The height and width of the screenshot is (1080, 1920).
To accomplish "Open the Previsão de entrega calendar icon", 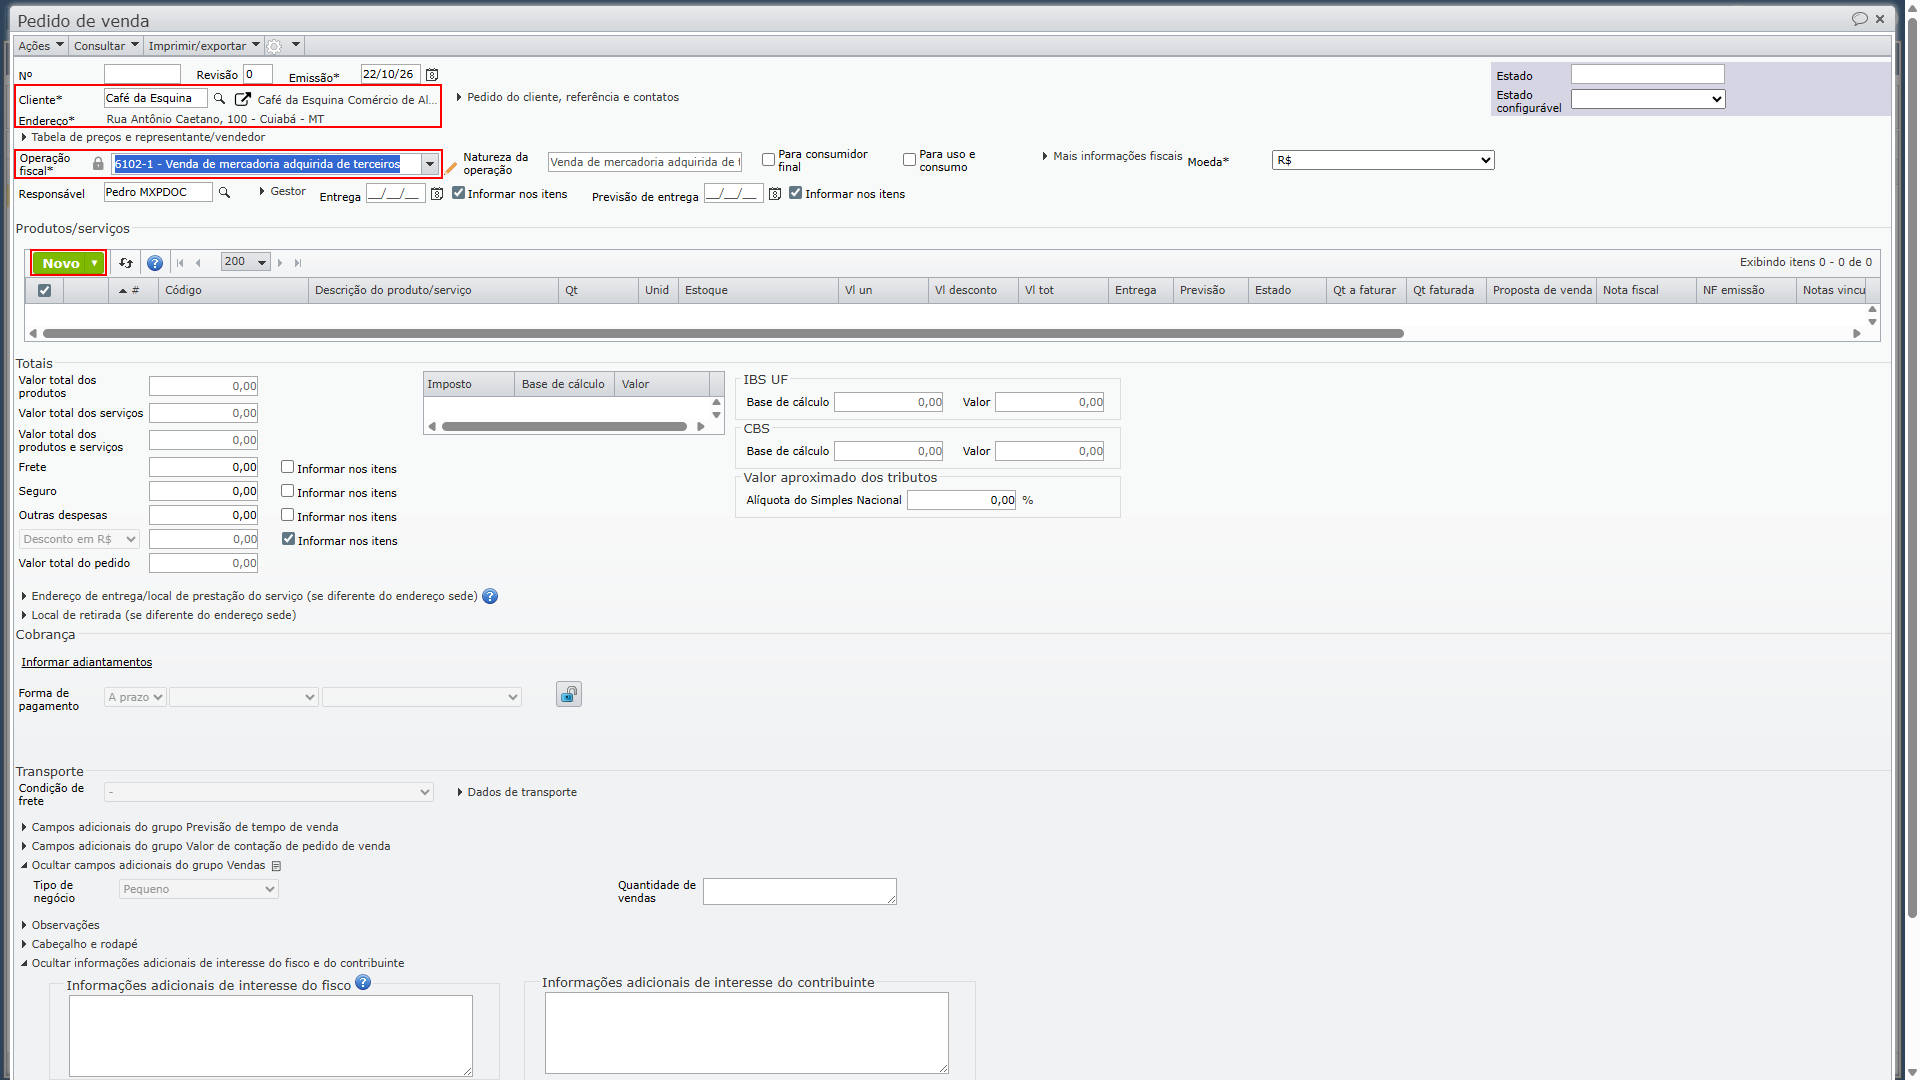I will coord(775,194).
